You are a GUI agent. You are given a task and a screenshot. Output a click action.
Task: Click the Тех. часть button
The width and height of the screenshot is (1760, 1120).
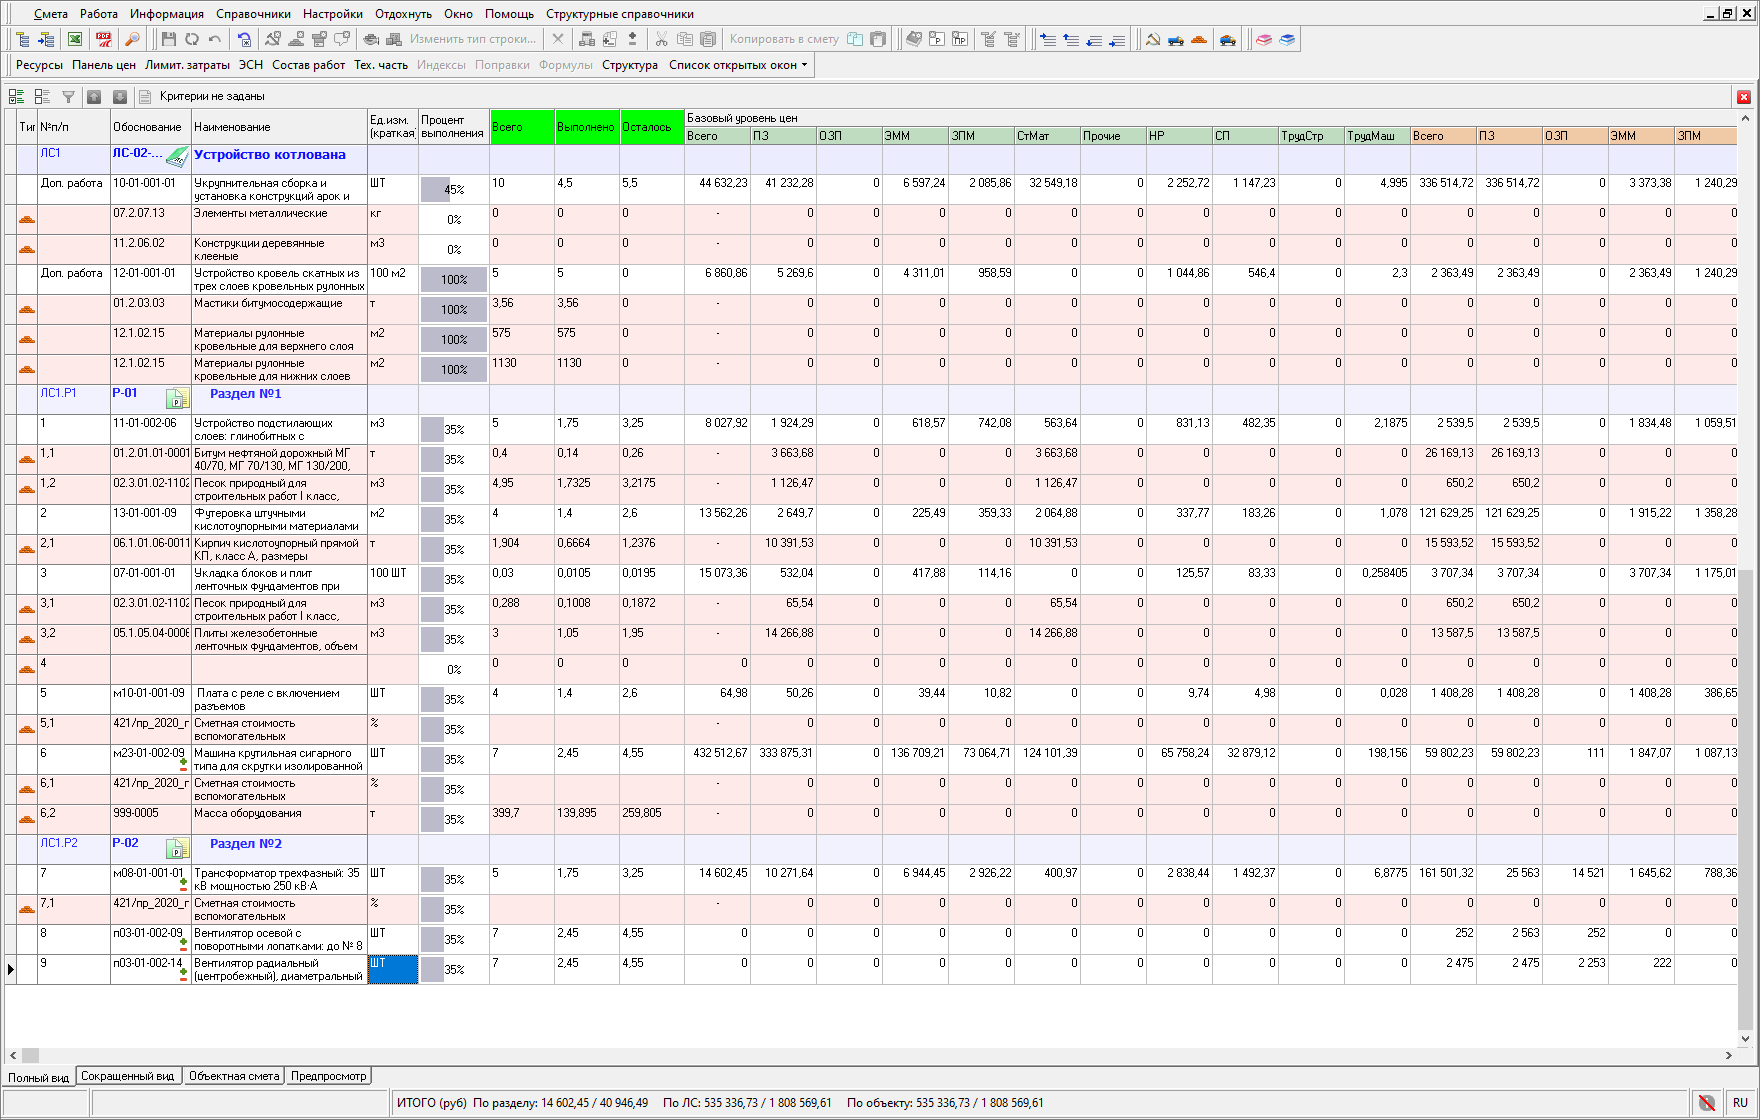coord(381,65)
